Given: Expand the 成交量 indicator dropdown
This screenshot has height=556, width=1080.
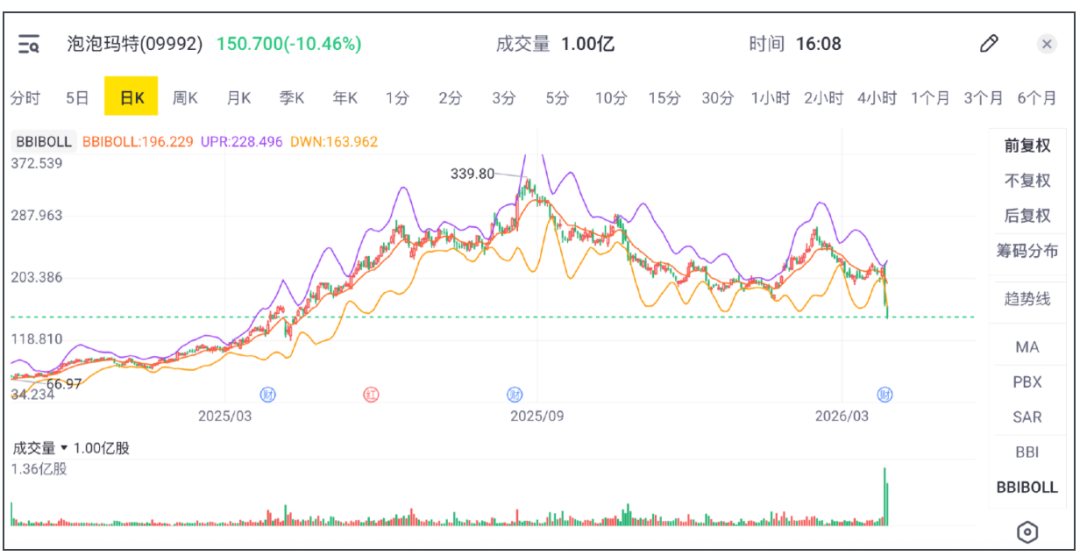Looking at the screenshot, I should point(64,448).
